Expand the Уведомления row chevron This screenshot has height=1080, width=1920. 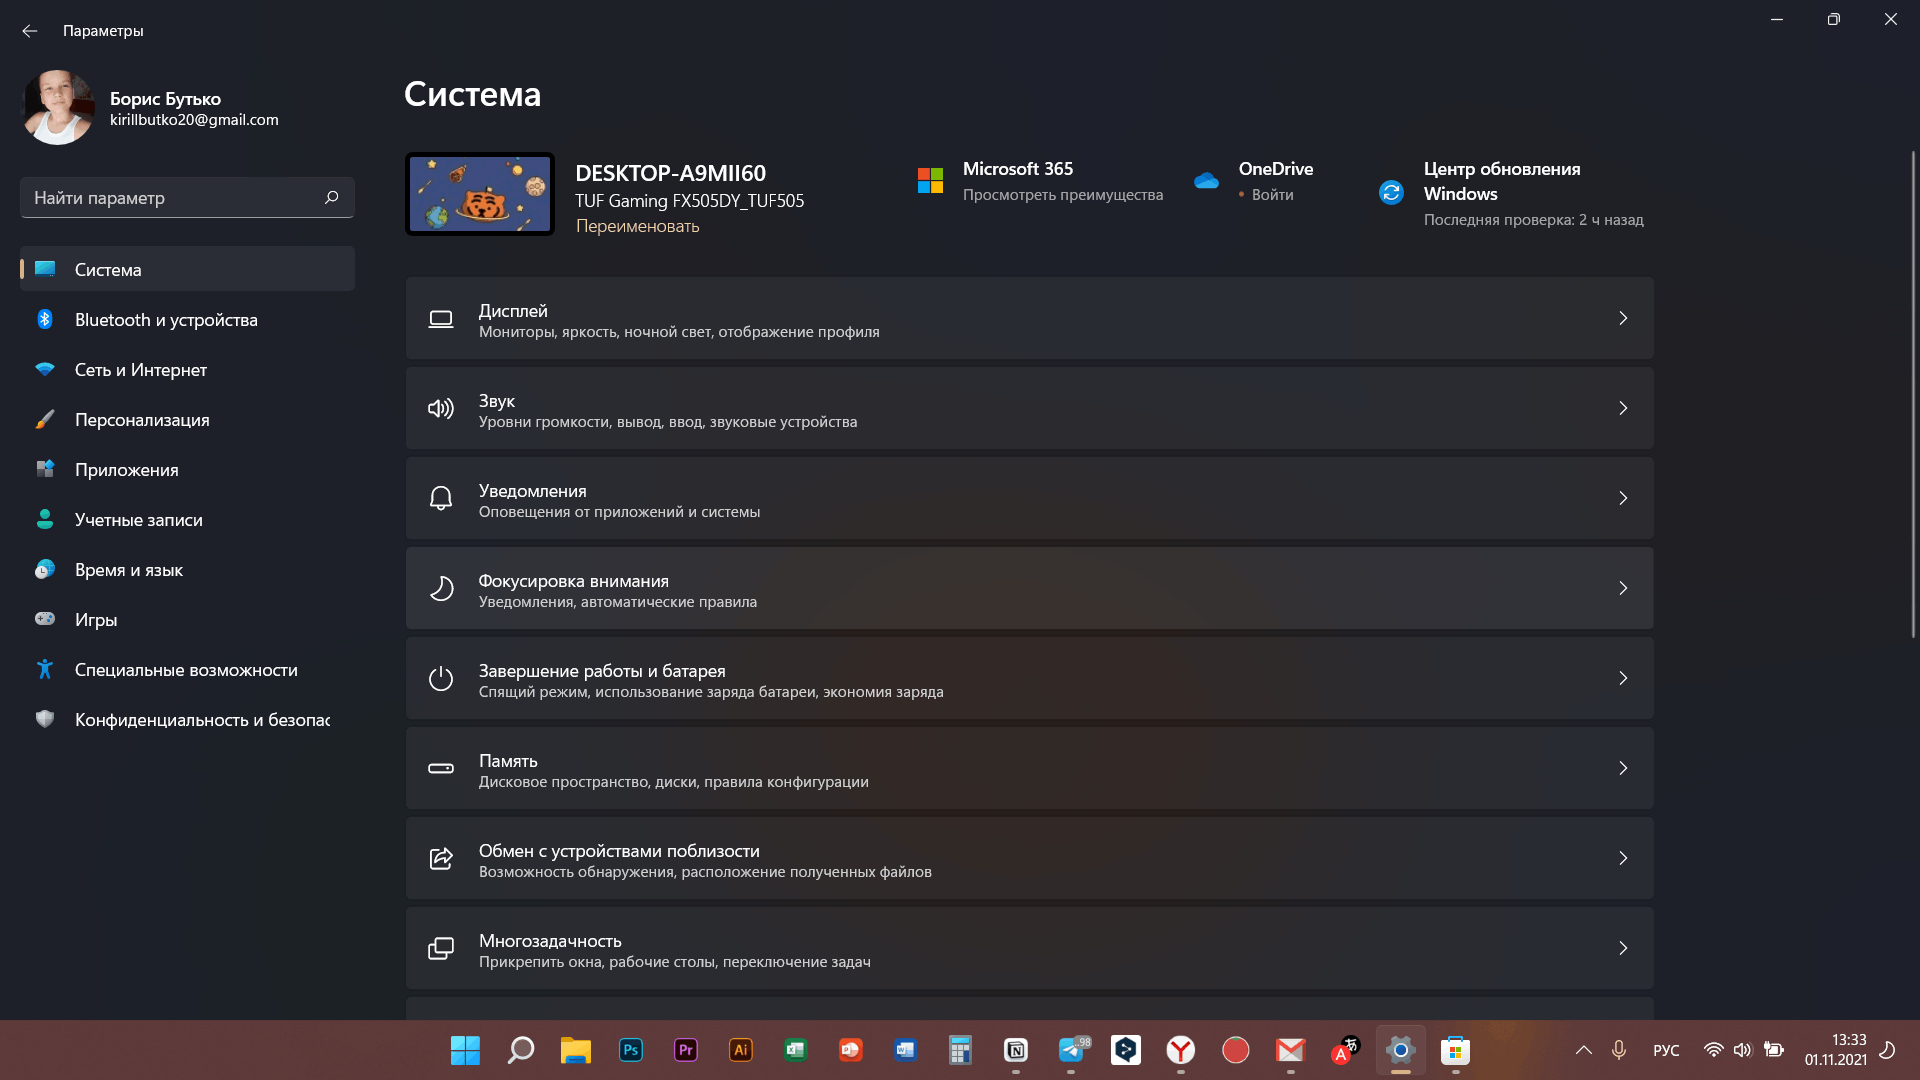1623,498
